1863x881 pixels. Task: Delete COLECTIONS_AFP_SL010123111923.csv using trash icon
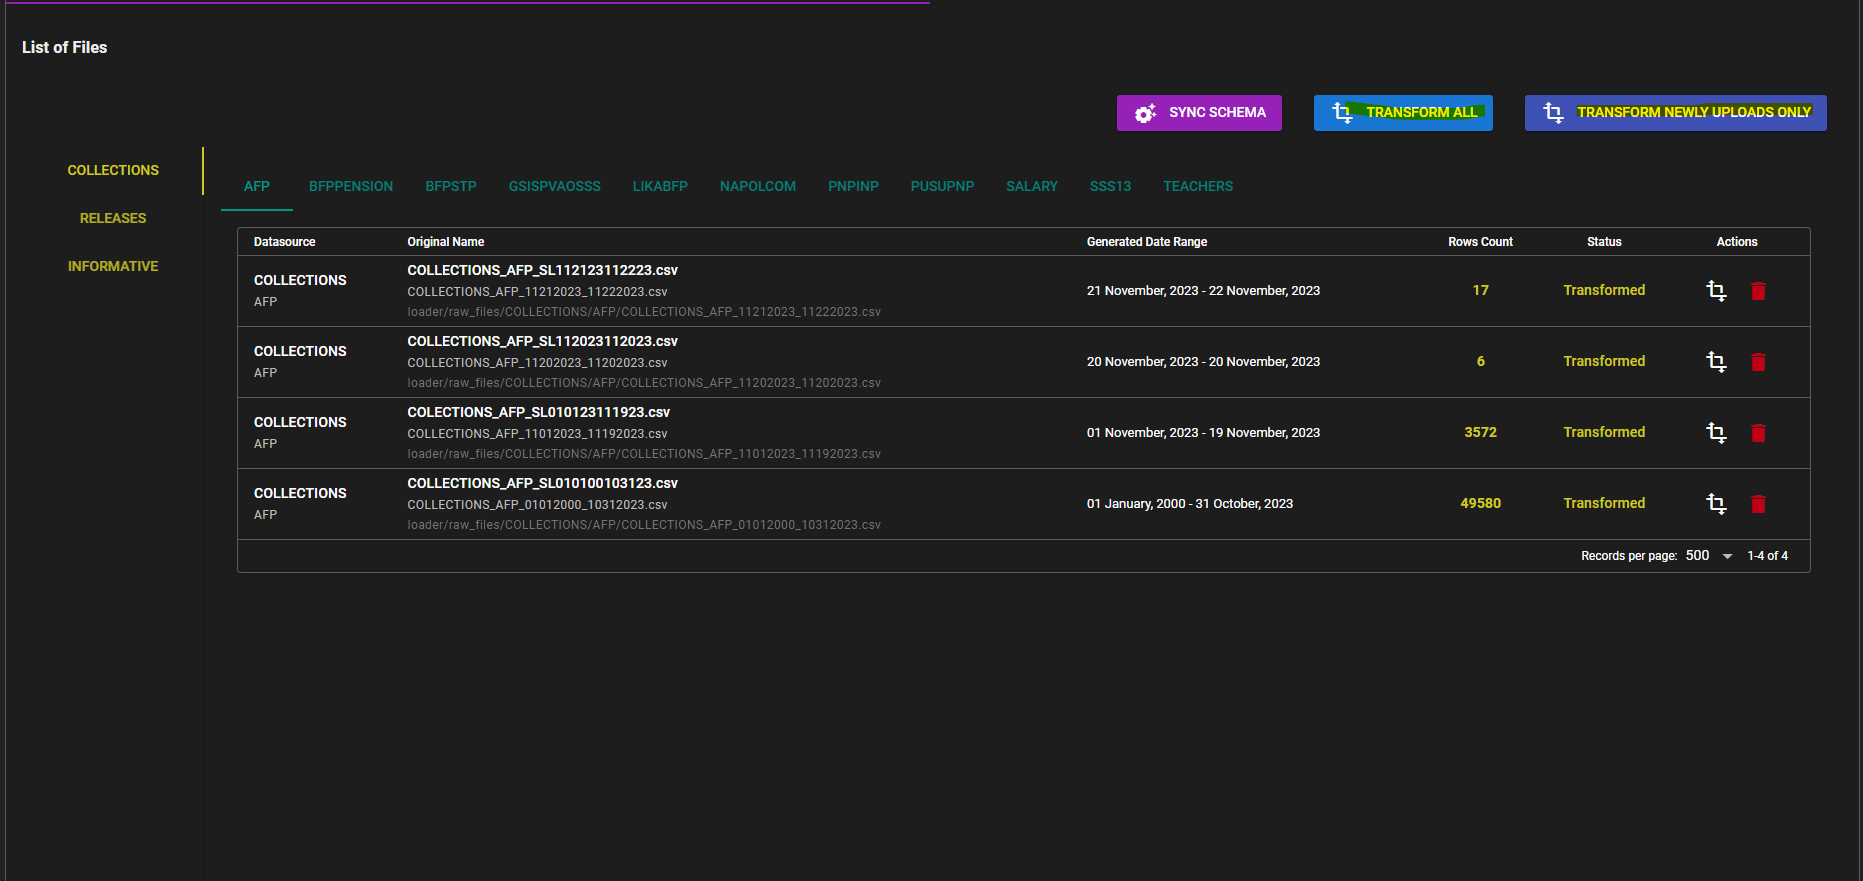1758,433
